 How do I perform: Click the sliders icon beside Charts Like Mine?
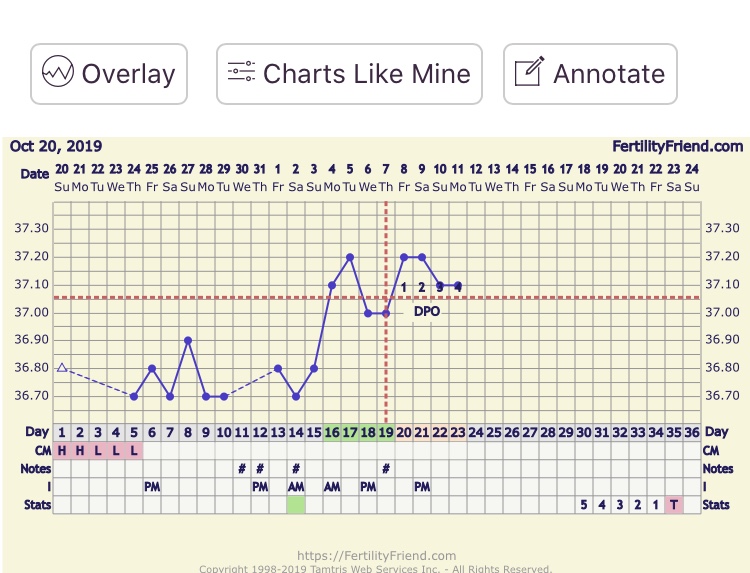click(x=241, y=74)
